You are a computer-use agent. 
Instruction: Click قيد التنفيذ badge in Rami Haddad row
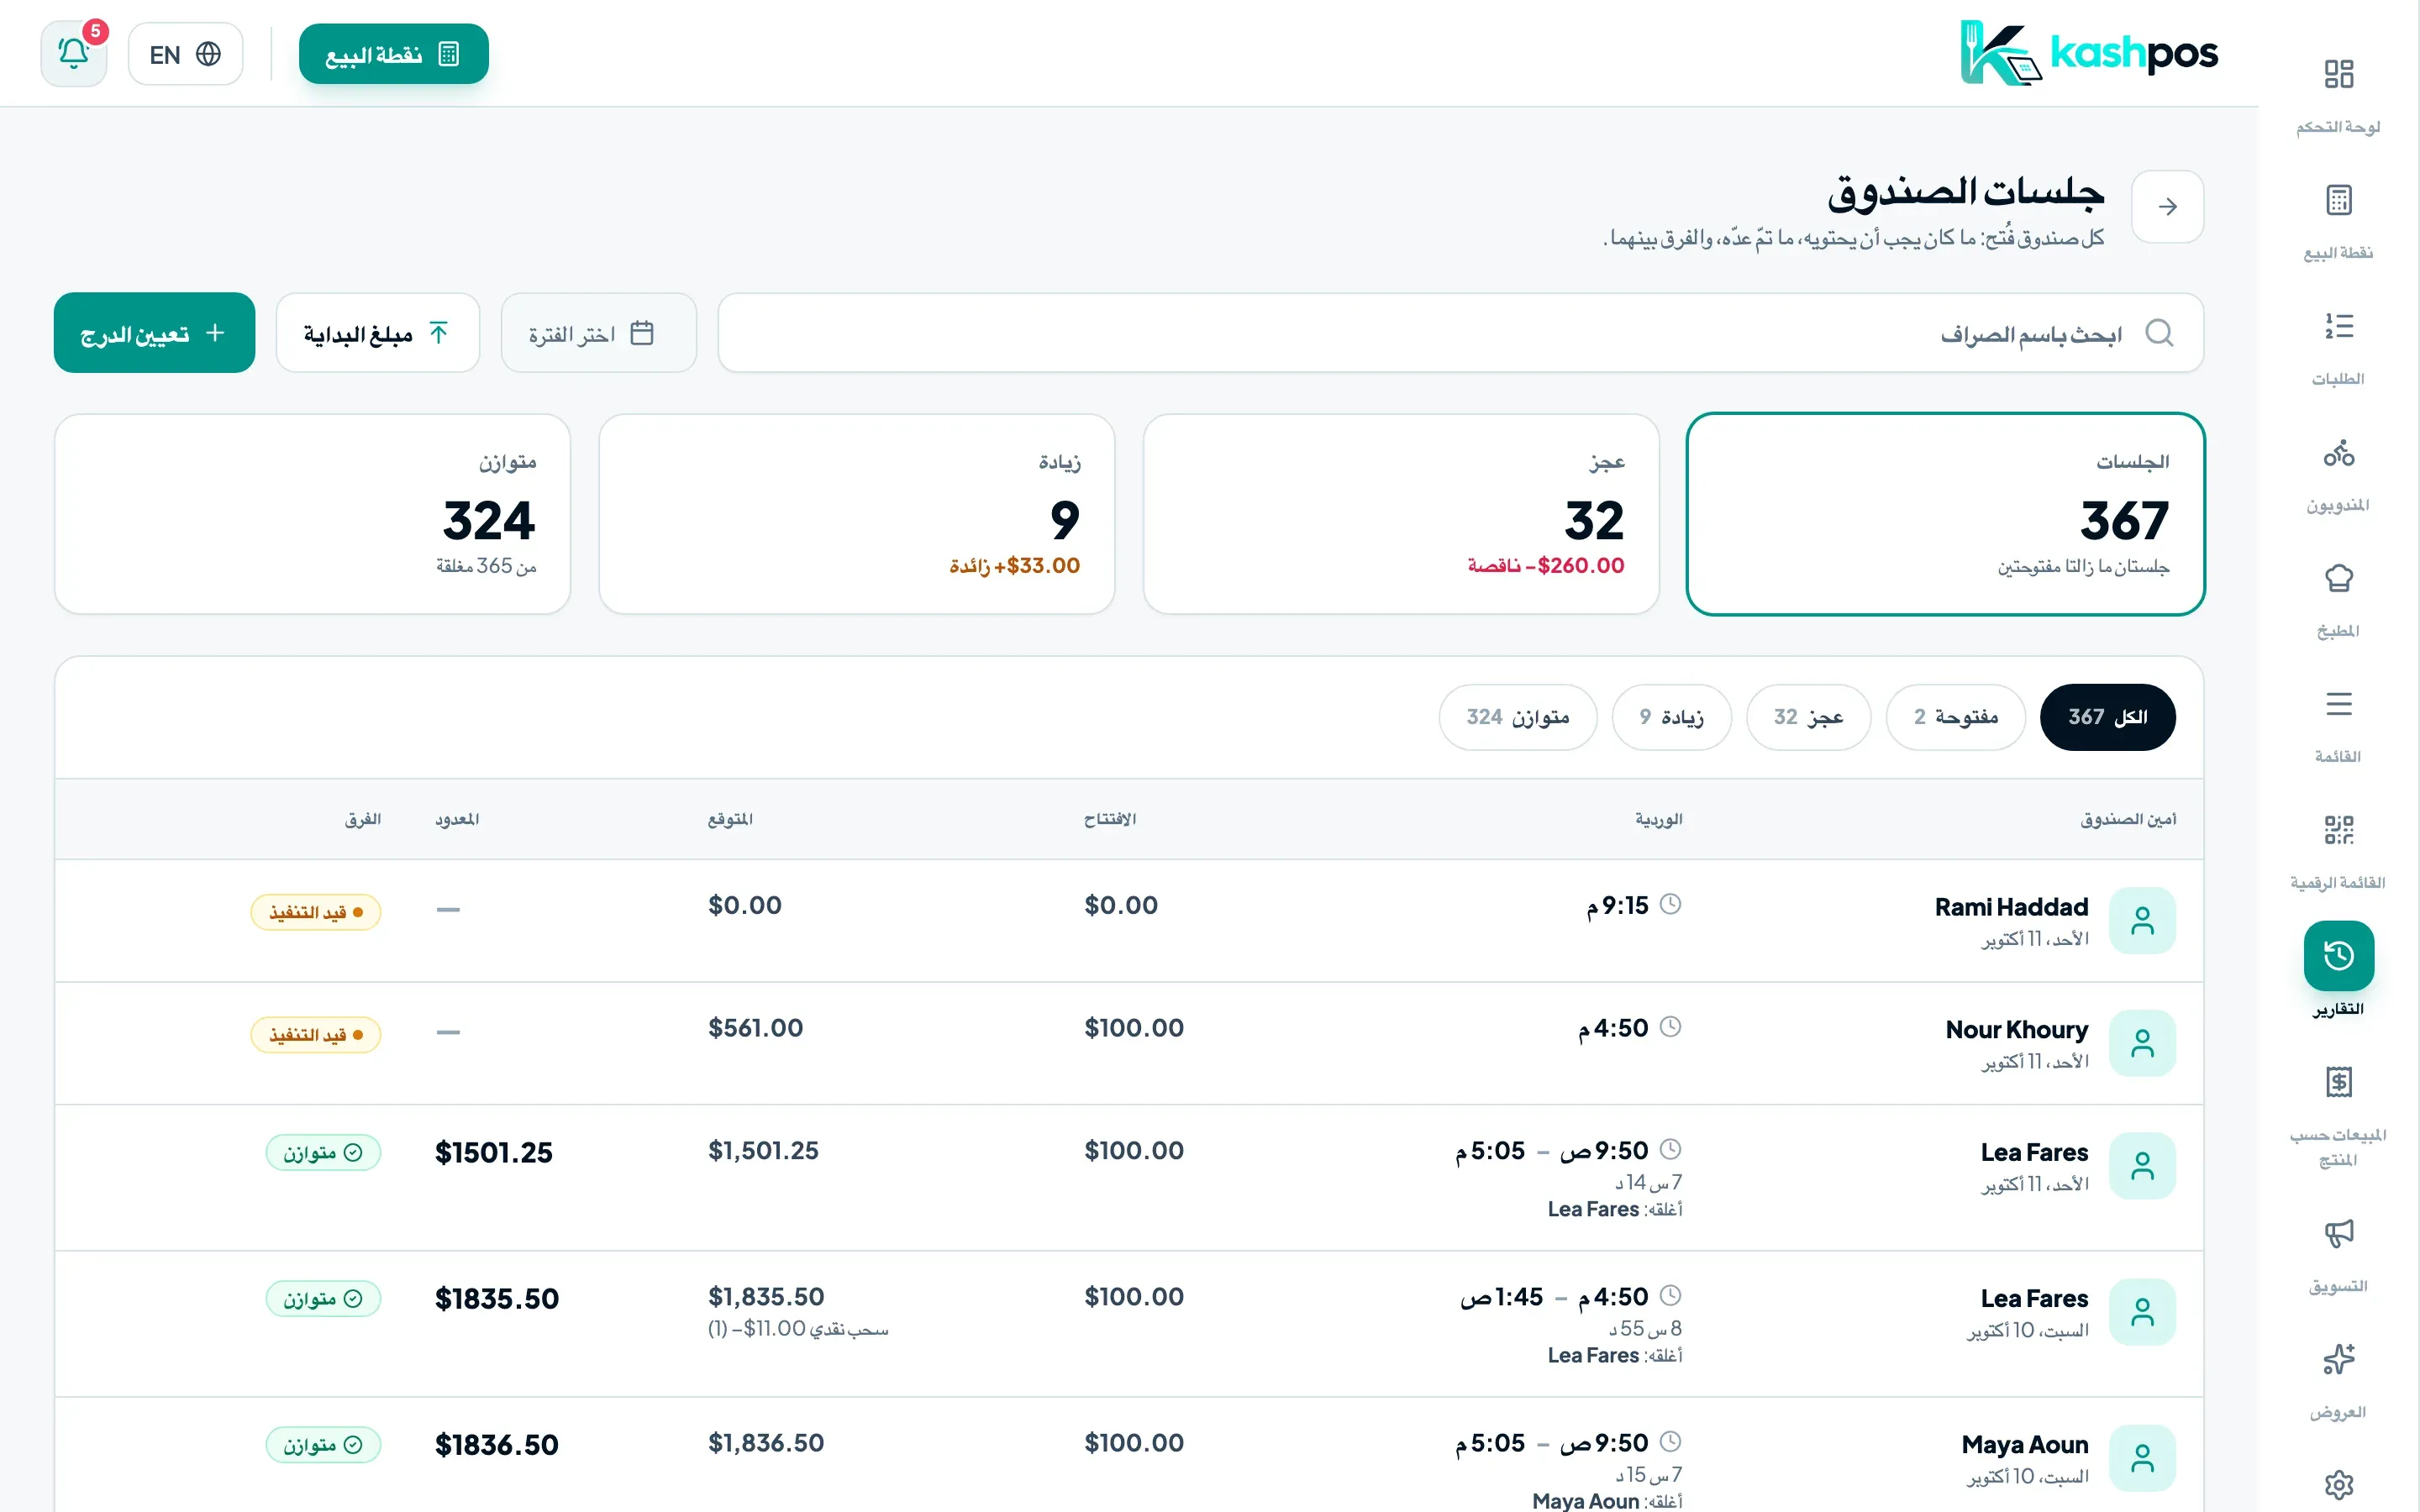tap(316, 912)
